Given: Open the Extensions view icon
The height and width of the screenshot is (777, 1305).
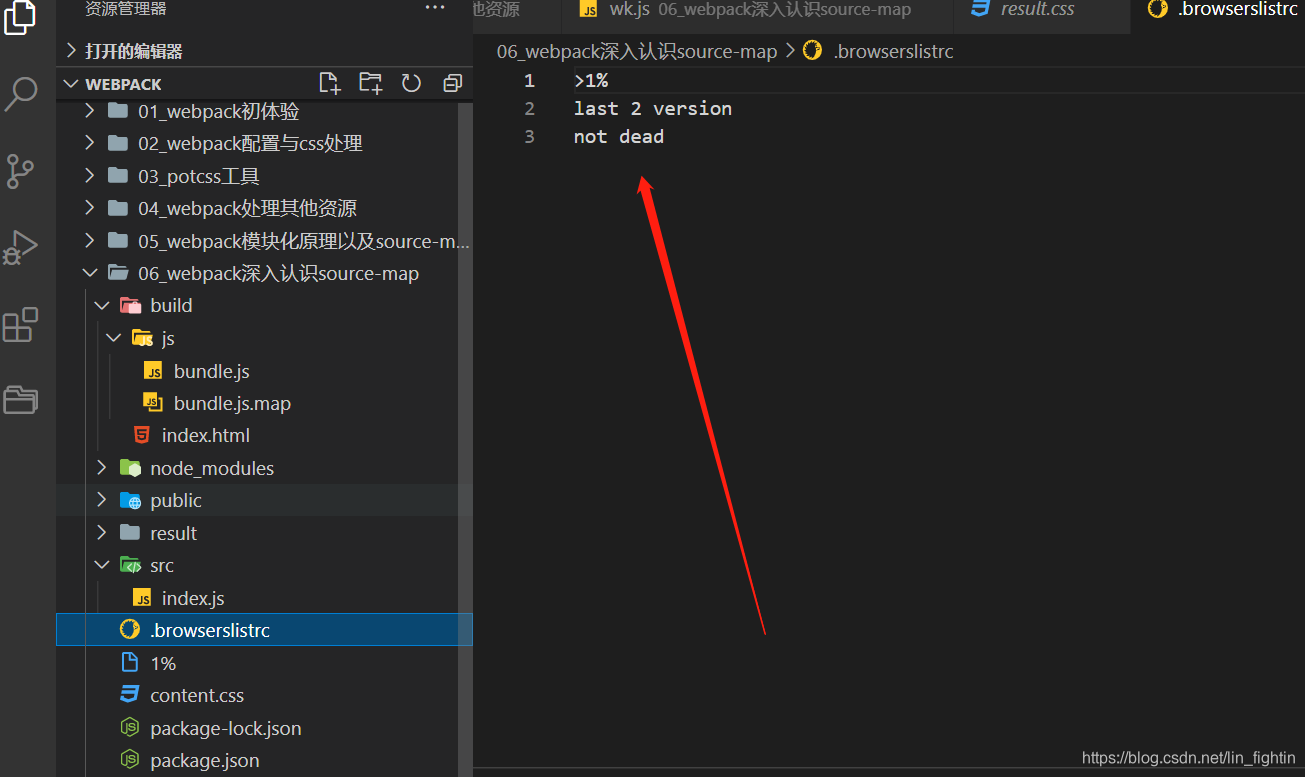Looking at the screenshot, I should click(x=20, y=324).
